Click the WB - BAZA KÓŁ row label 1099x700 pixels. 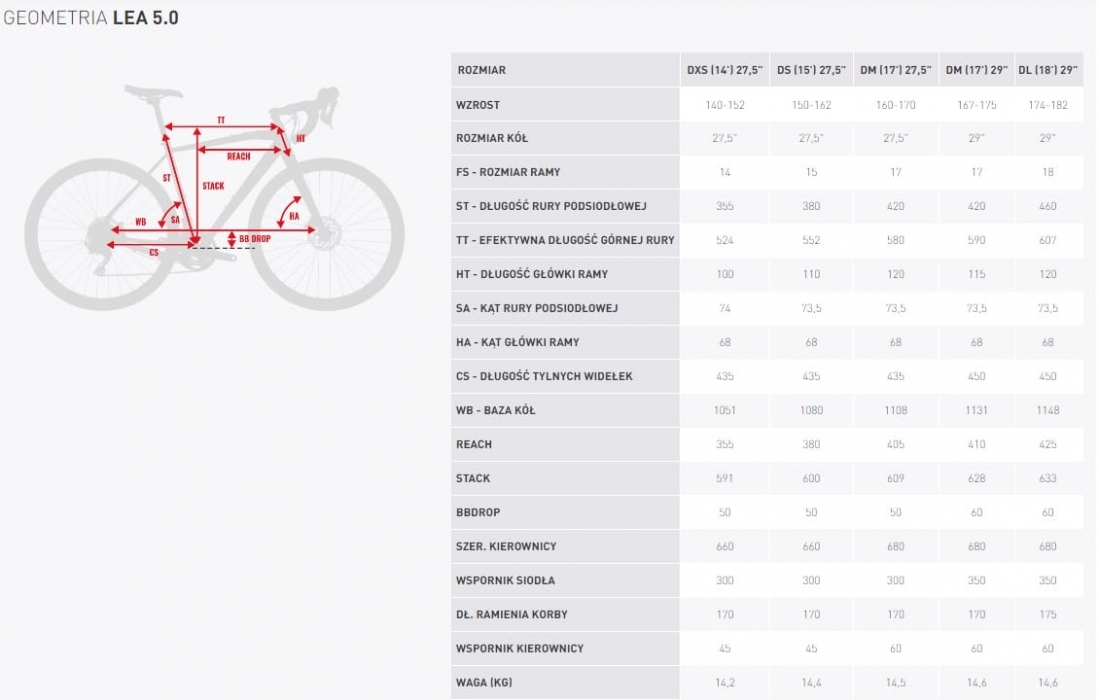pos(495,410)
